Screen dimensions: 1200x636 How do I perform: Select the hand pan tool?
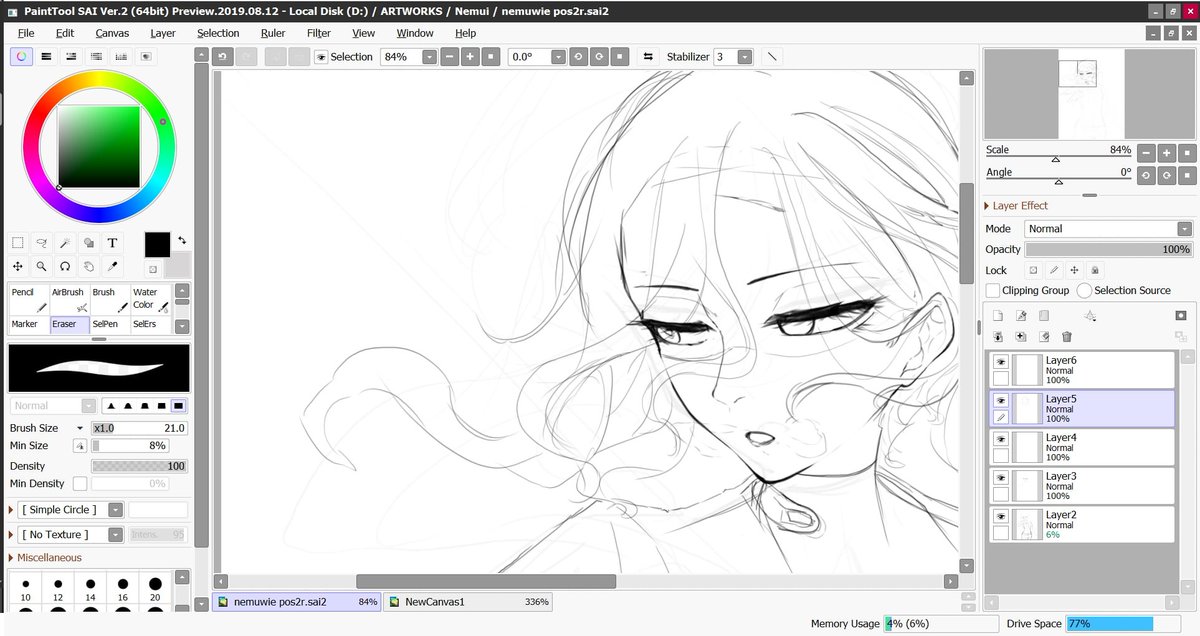pos(88,266)
